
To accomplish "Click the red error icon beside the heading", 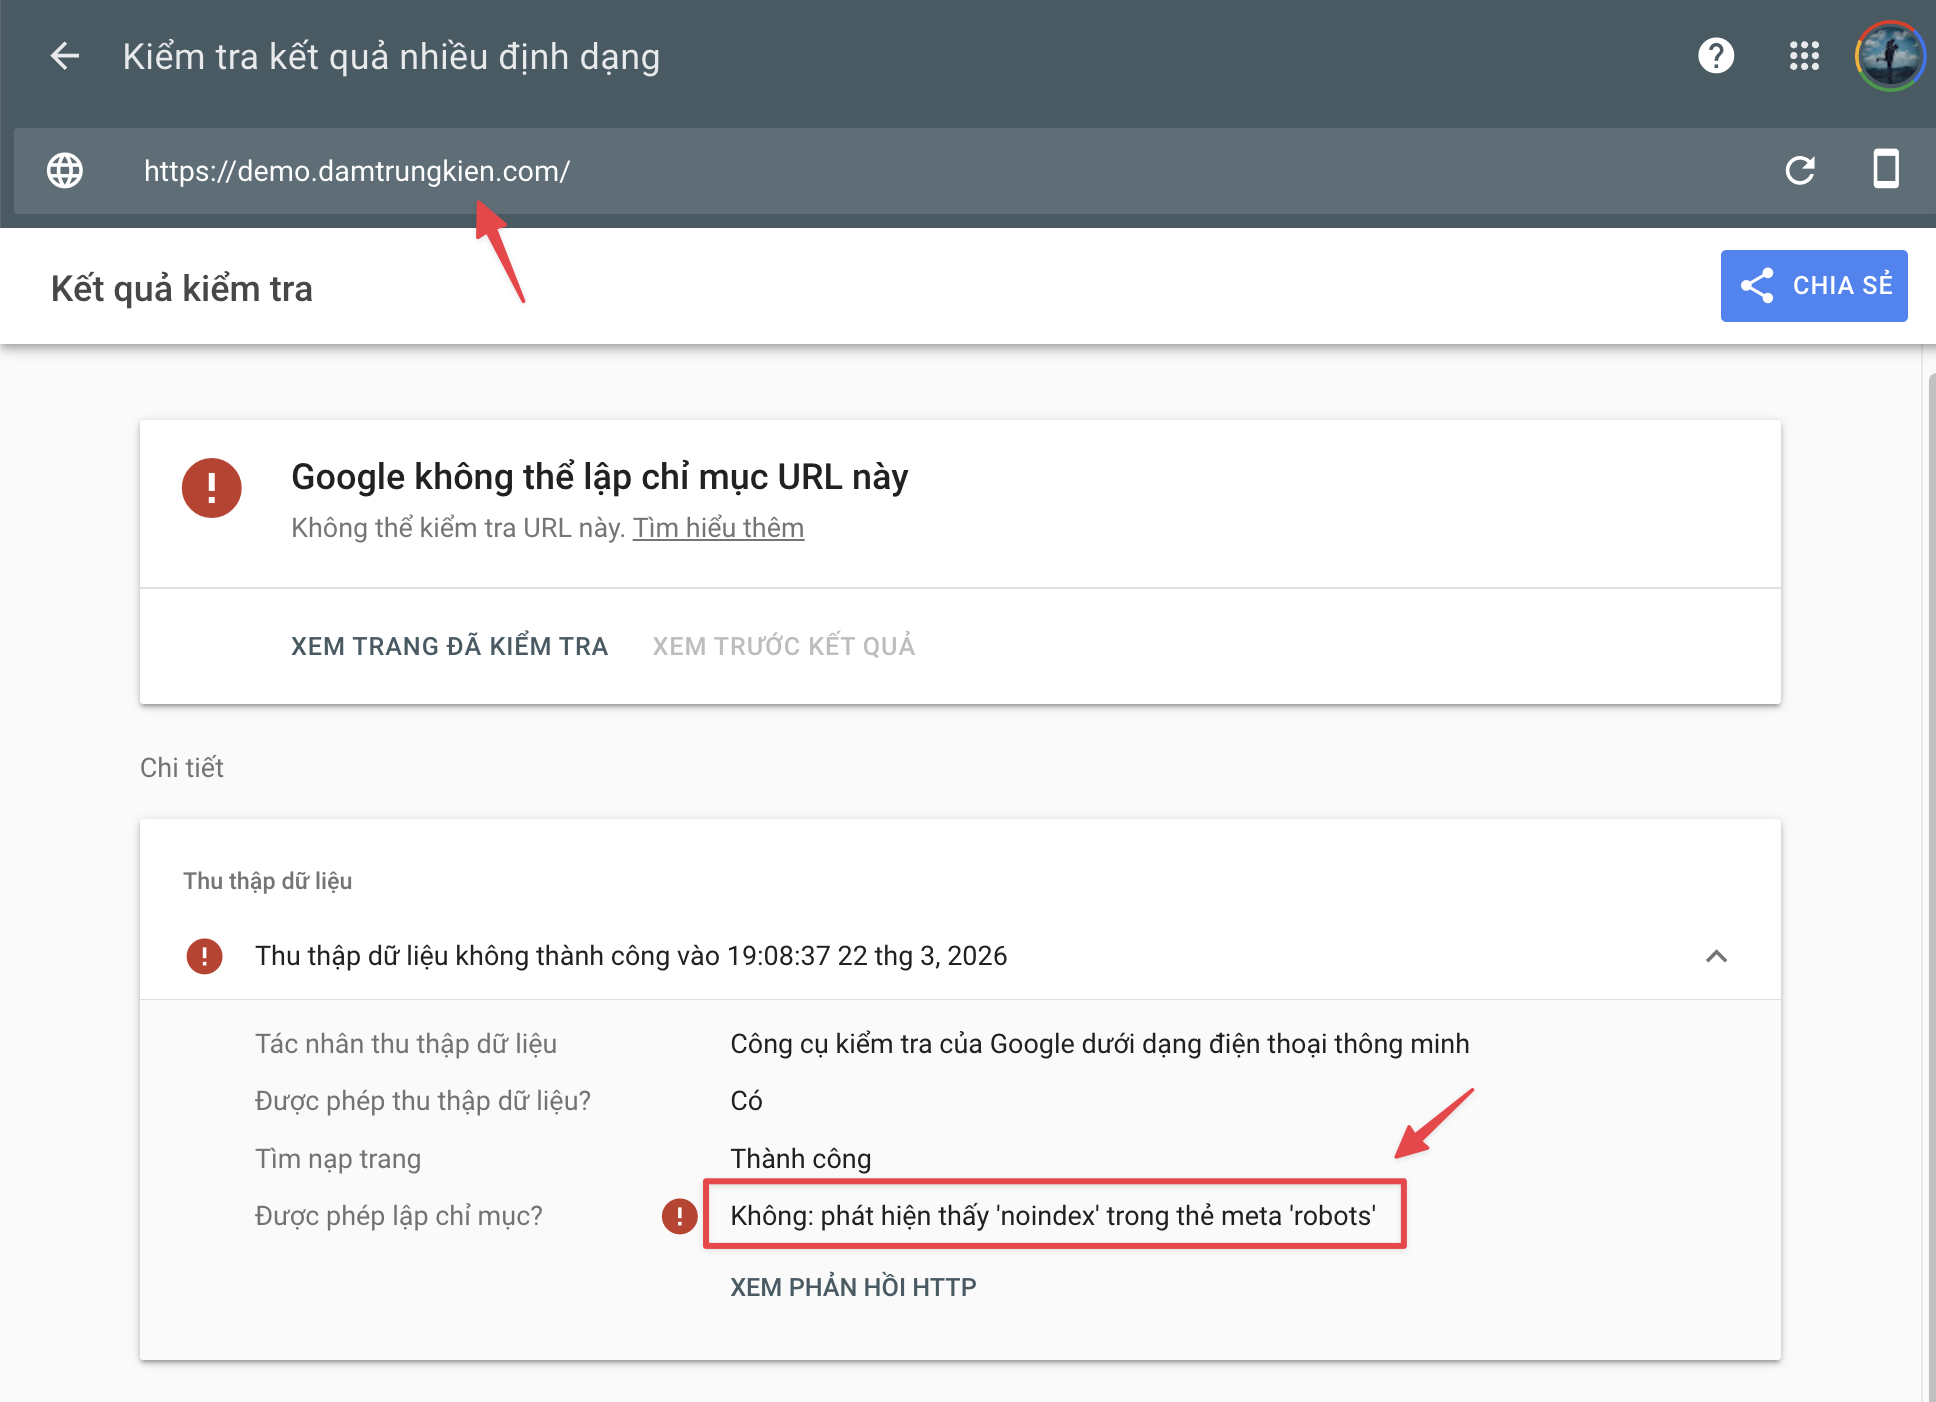I will pyautogui.click(x=211, y=489).
